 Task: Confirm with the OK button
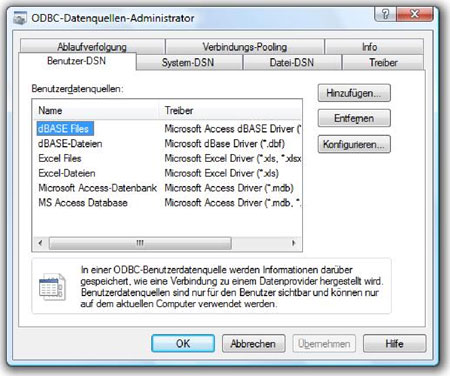(x=183, y=343)
